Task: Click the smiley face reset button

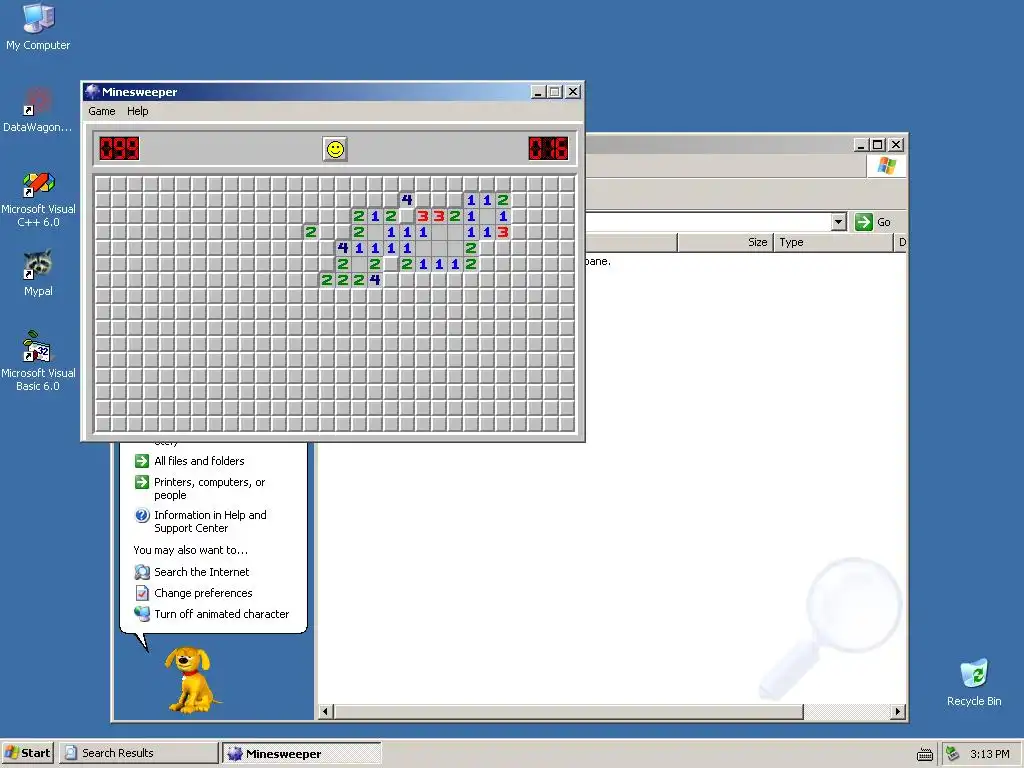Action: (335, 150)
